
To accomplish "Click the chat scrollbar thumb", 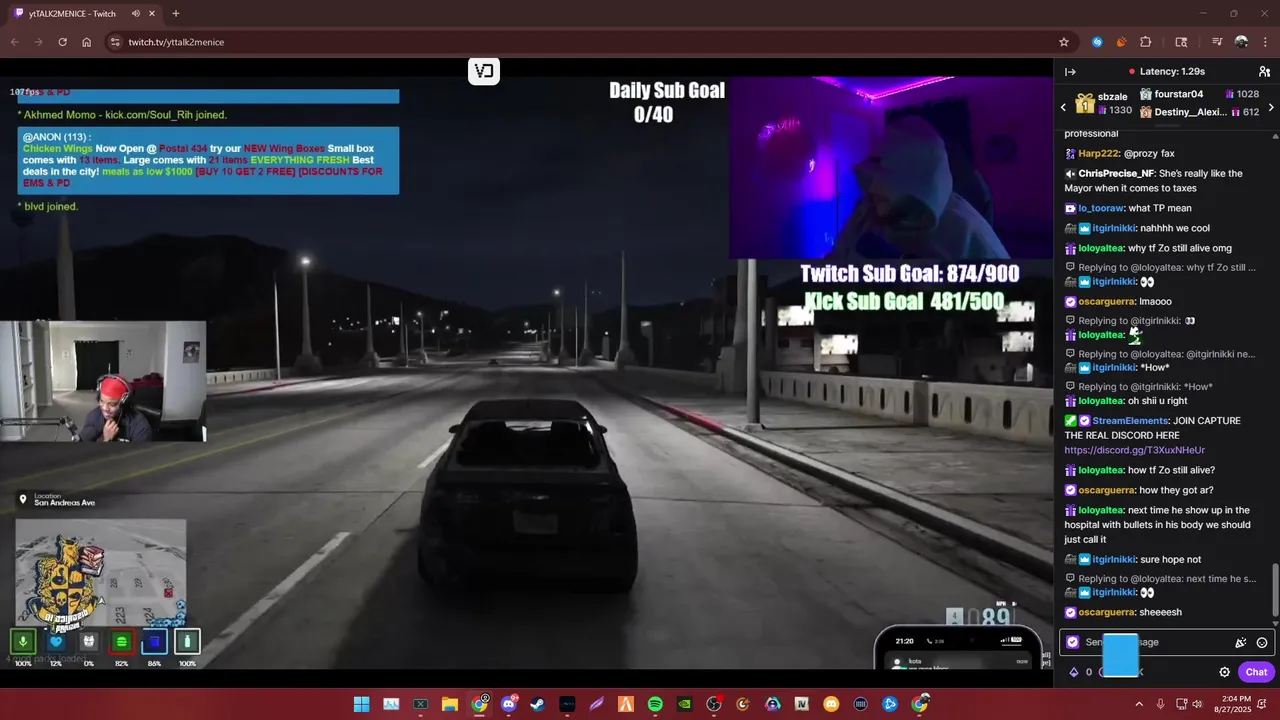I will pyautogui.click(x=1275, y=589).
